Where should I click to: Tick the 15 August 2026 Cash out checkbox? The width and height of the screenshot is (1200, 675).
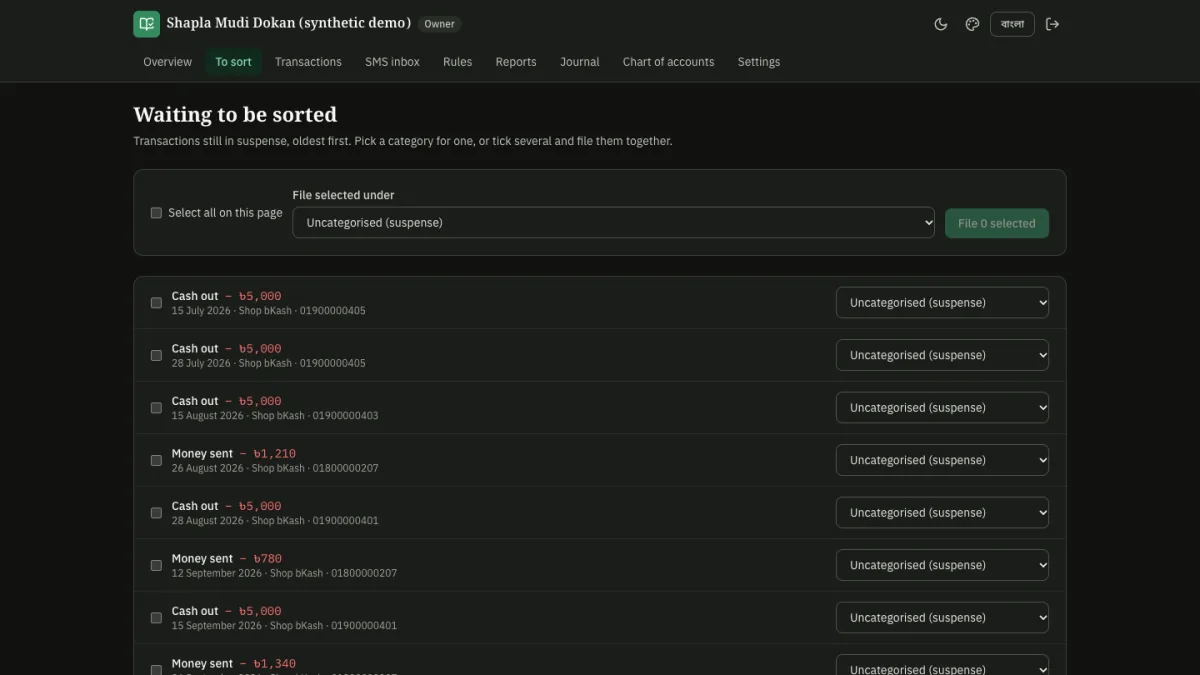tap(156, 408)
